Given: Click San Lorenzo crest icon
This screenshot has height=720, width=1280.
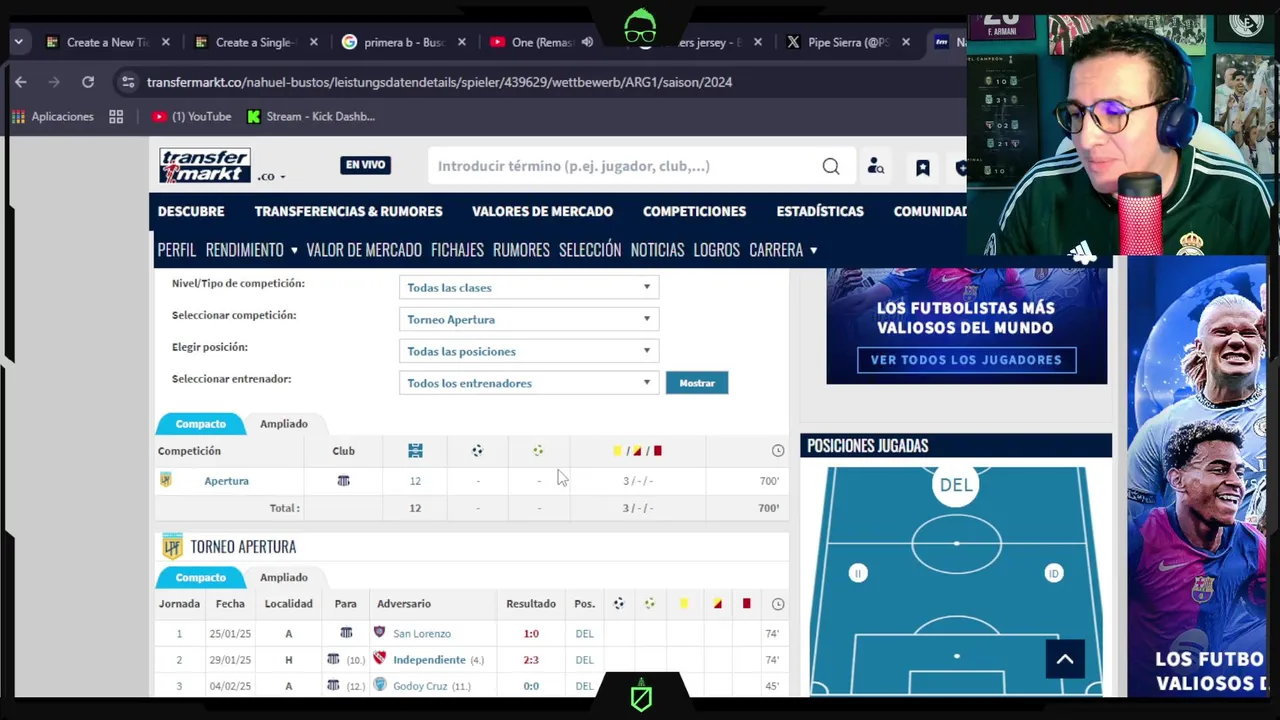Looking at the screenshot, I should click(379, 633).
